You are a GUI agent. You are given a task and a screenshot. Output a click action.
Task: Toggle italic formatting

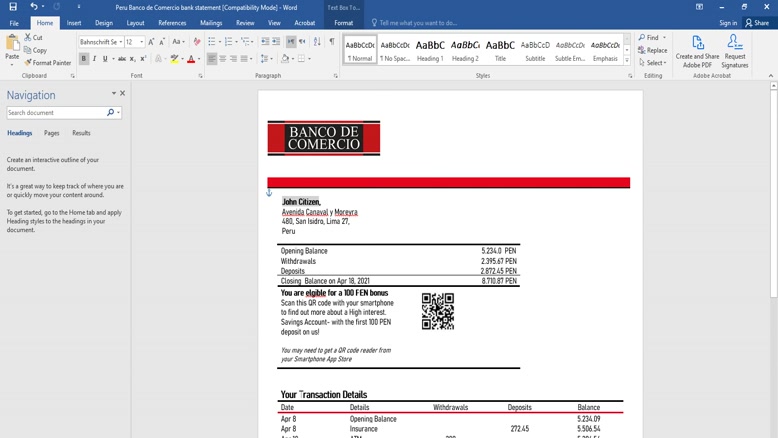coord(95,59)
